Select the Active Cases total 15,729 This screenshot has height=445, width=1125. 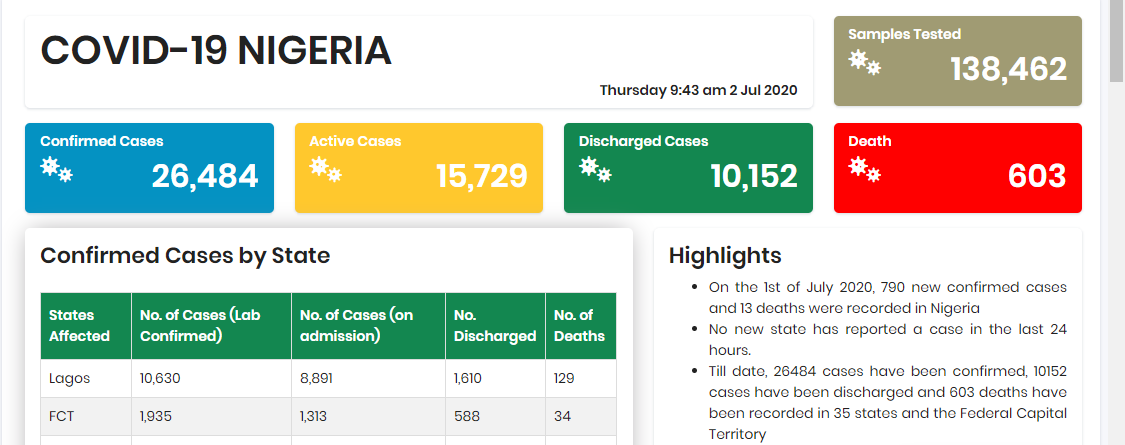tap(481, 177)
